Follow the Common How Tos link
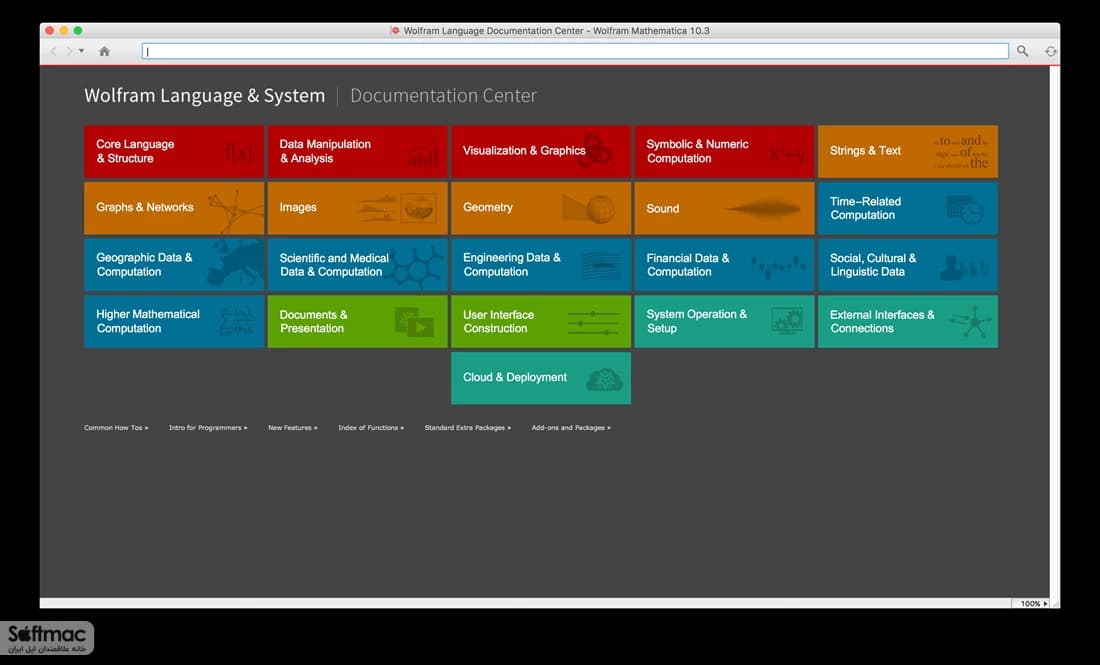The image size is (1100, 665). click(116, 427)
